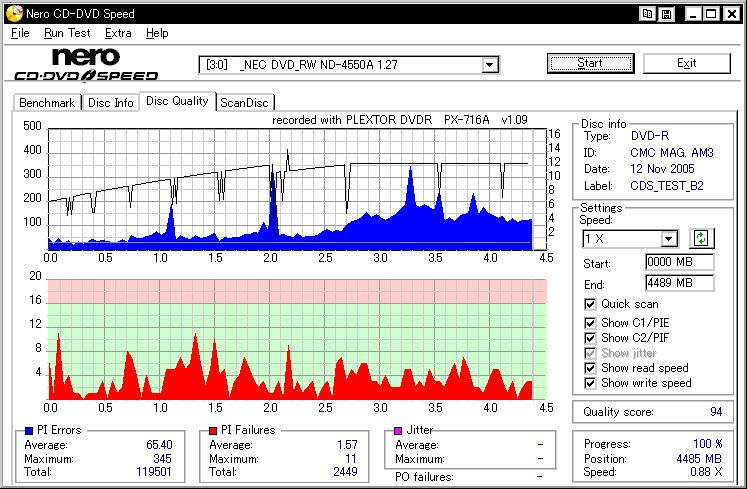Viewport: 747px width, 489px height.
Task: Click the disc ID CMC MAG. AM3
Action: [x=672, y=153]
